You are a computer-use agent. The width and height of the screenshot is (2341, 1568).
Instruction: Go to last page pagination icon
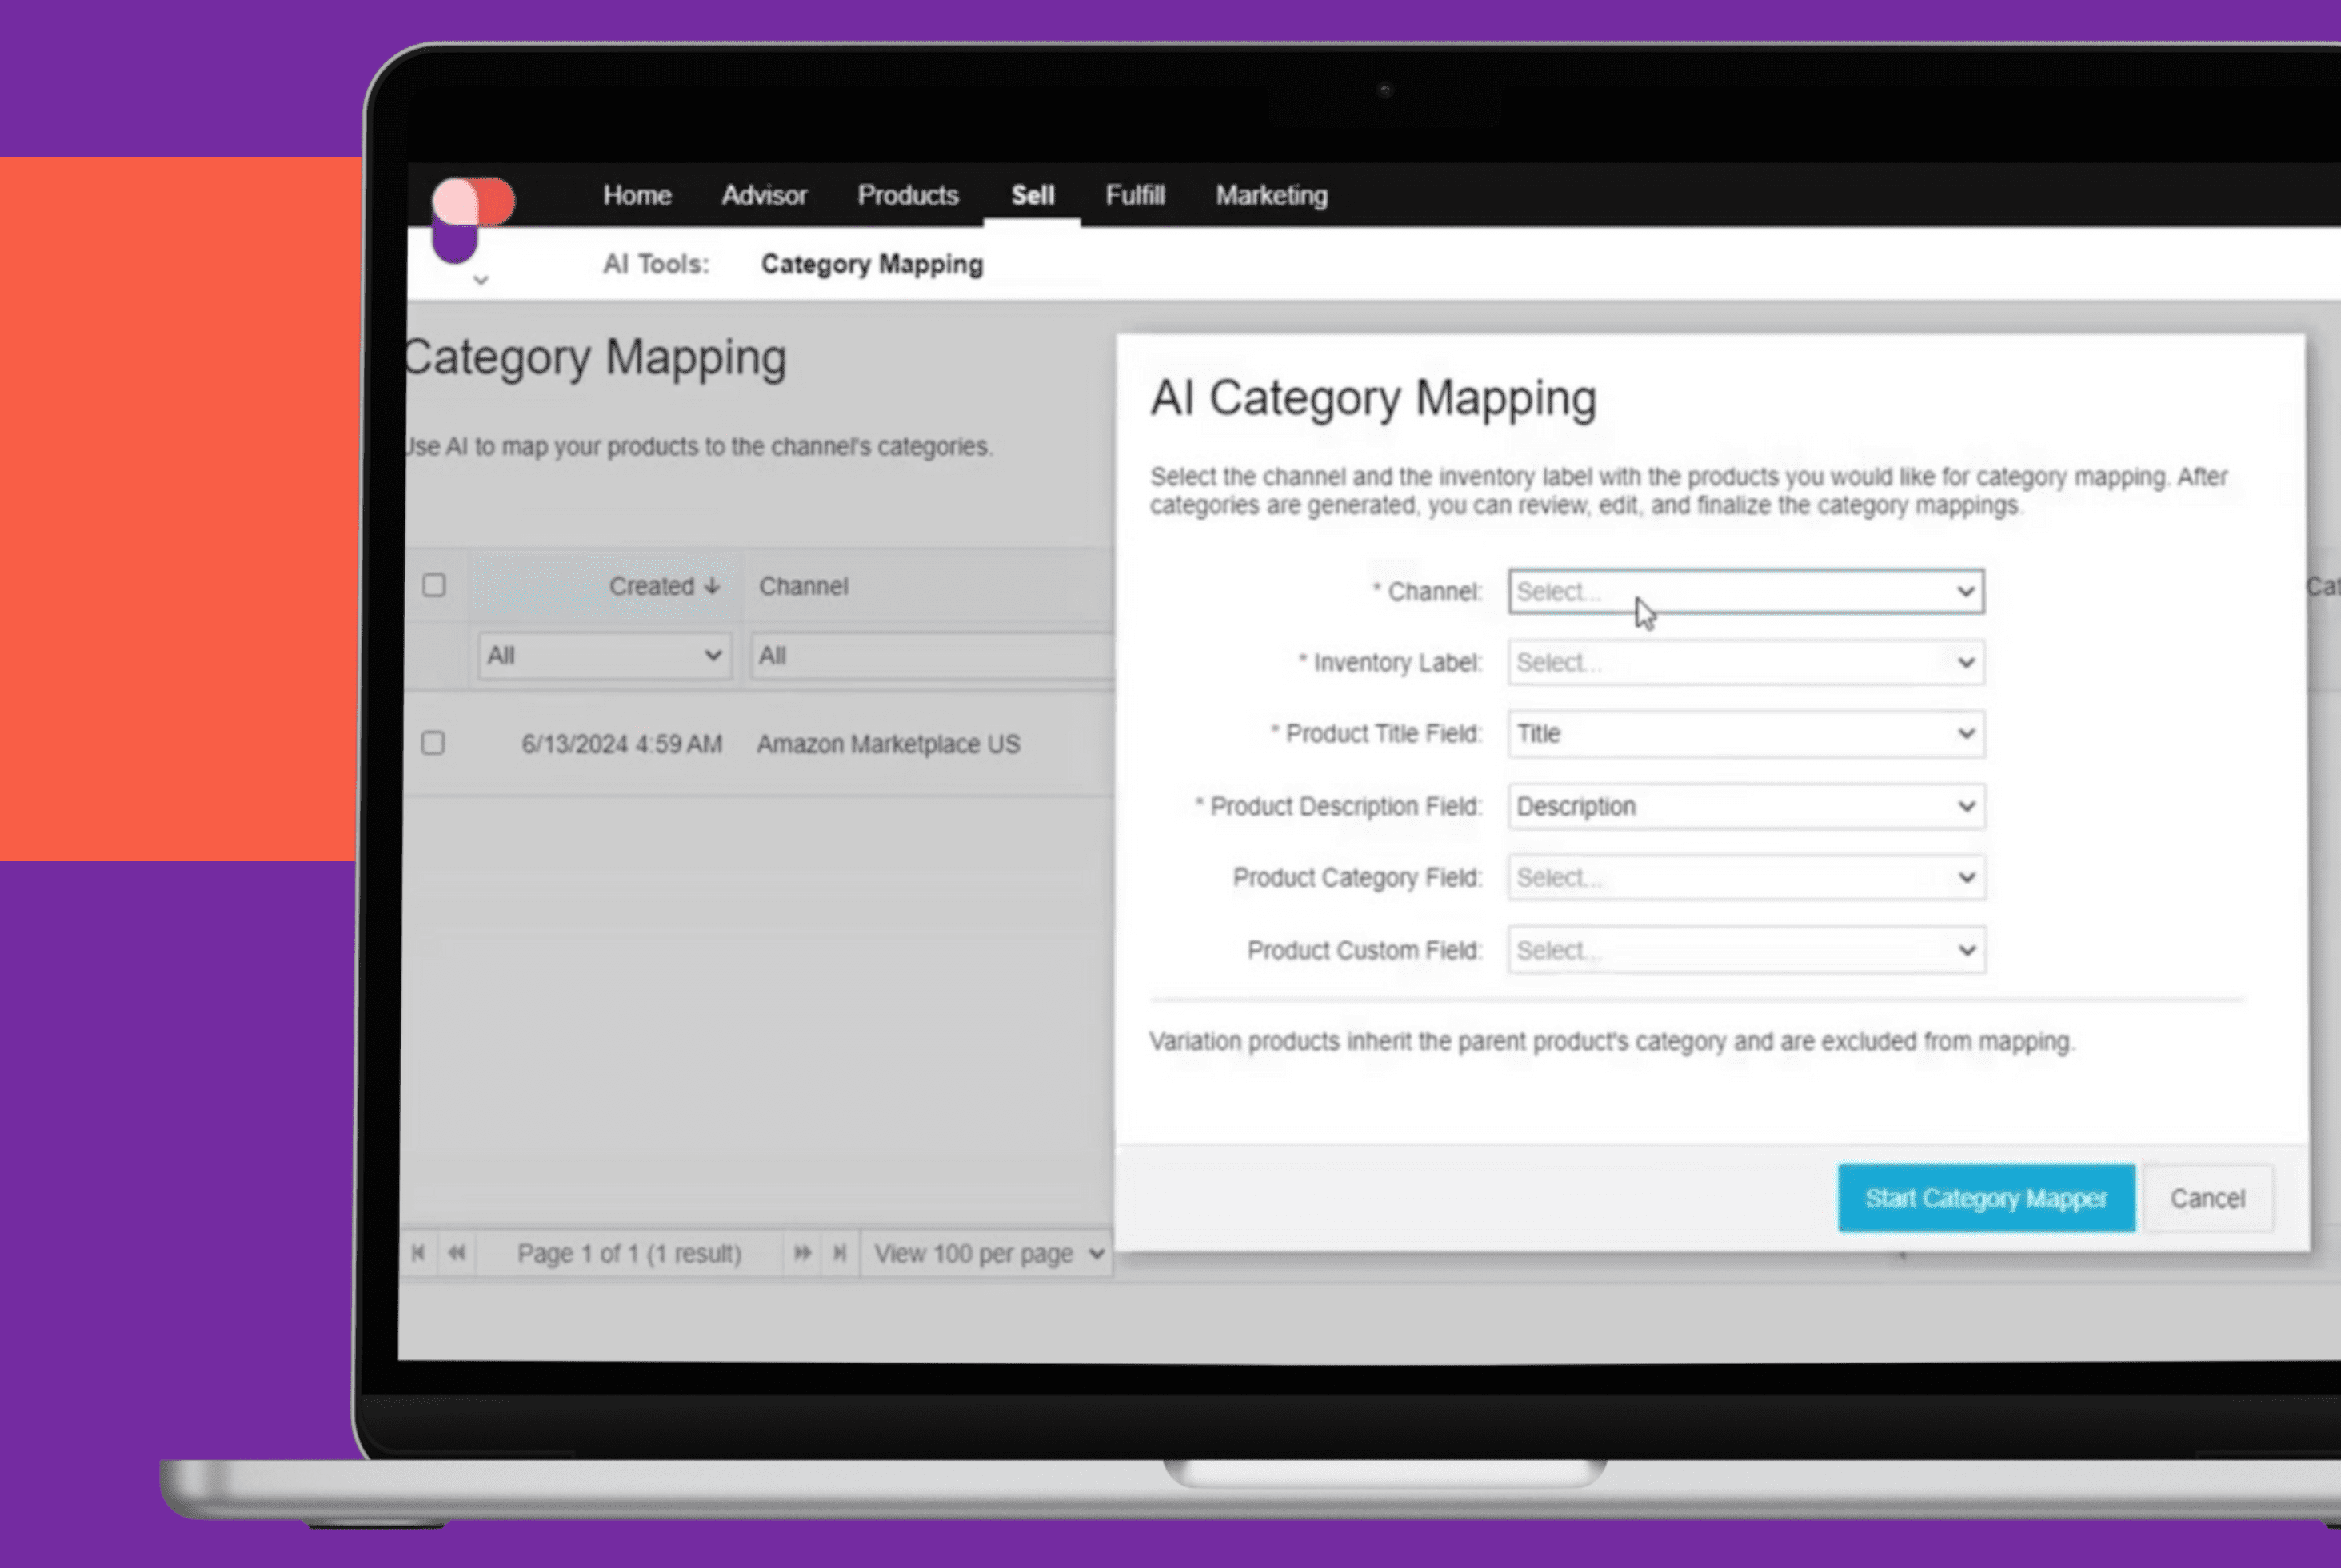[x=840, y=1253]
